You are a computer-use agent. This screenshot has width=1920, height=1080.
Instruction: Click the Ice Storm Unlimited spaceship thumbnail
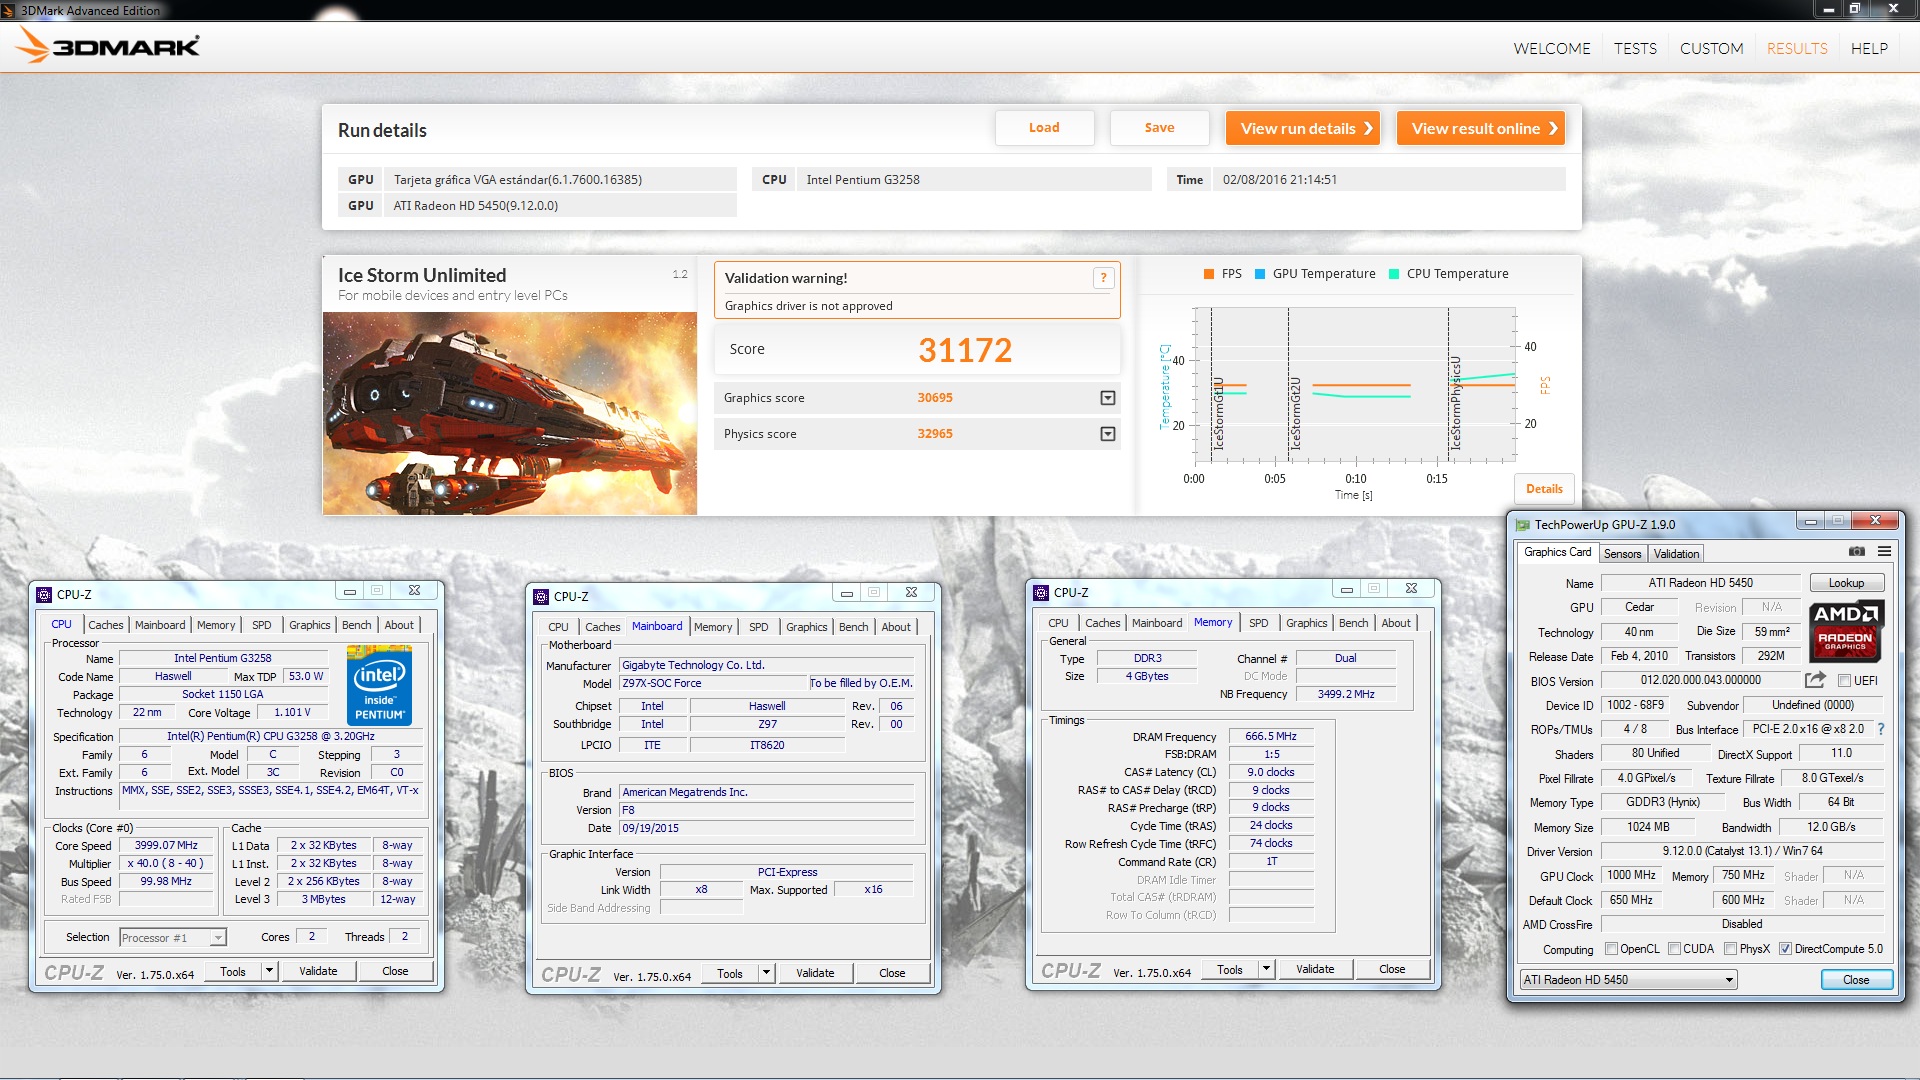tap(510, 413)
